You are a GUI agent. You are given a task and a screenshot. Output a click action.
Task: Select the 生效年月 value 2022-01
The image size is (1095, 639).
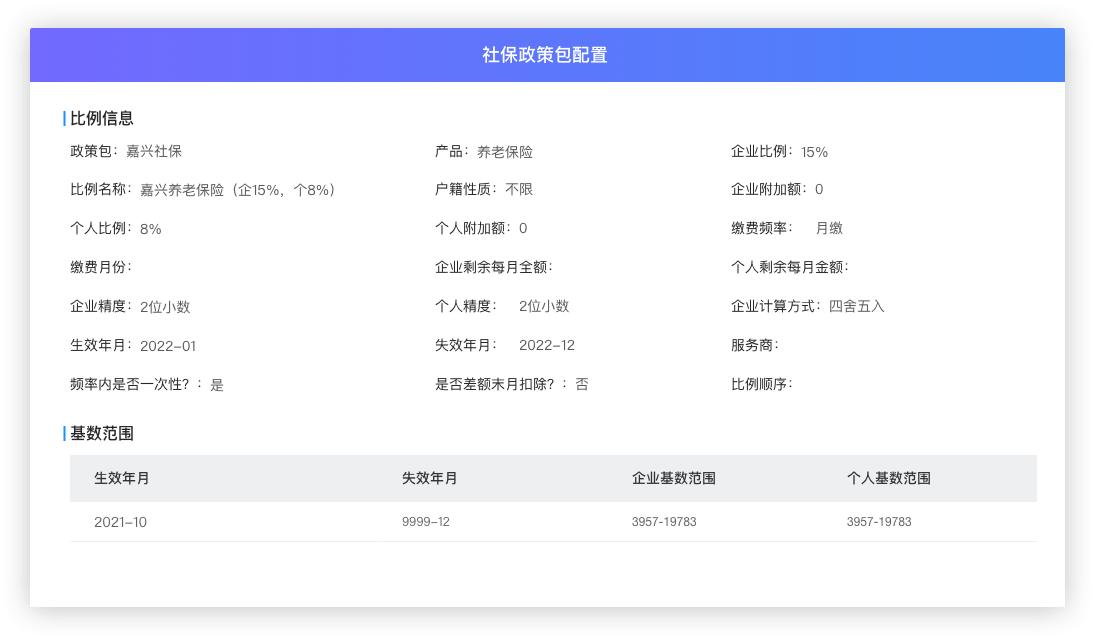point(168,346)
